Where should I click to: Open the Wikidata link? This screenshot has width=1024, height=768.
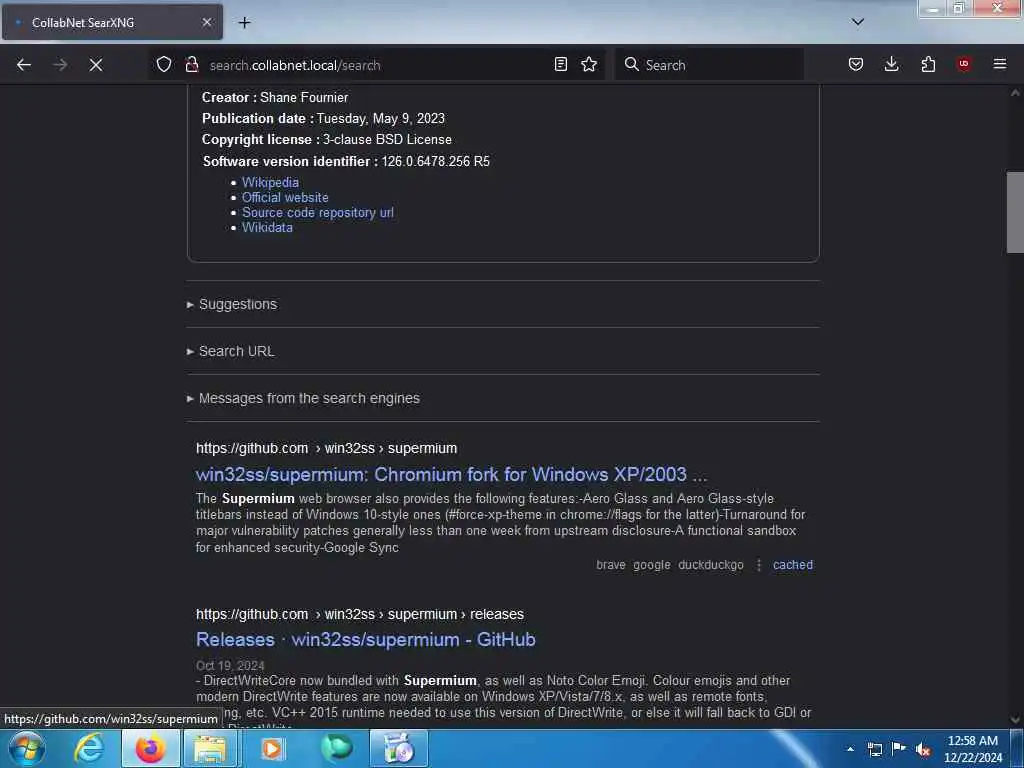pyautogui.click(x=267, y=227)
